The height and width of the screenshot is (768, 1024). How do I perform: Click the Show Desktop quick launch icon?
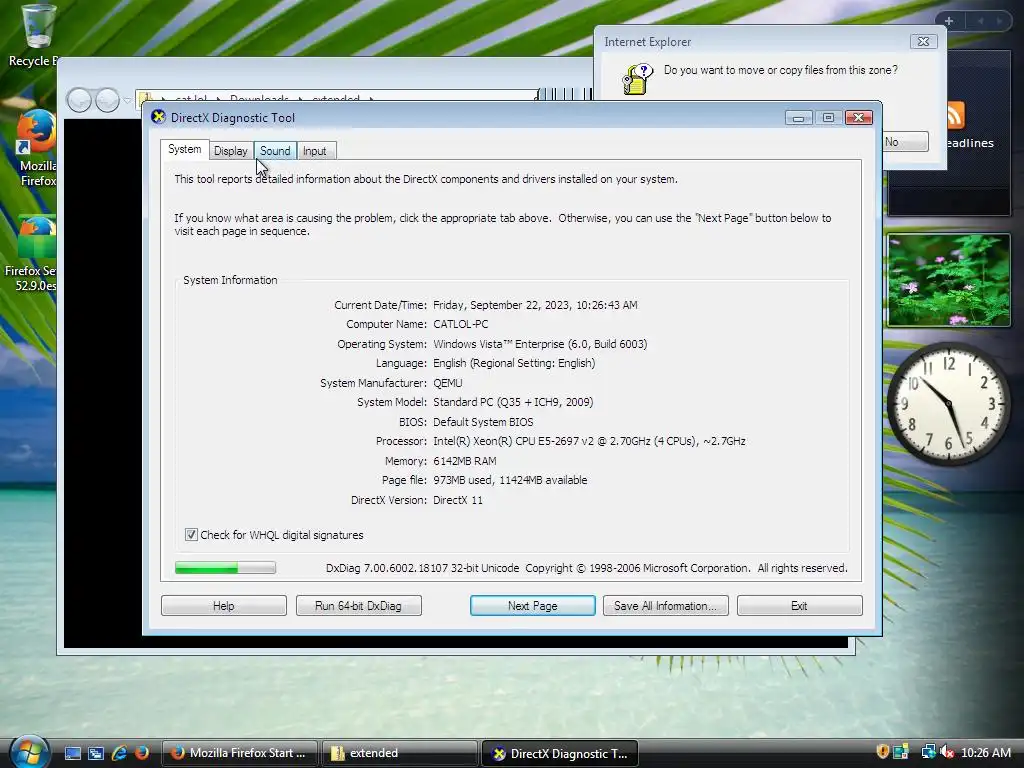pos(72,753)
